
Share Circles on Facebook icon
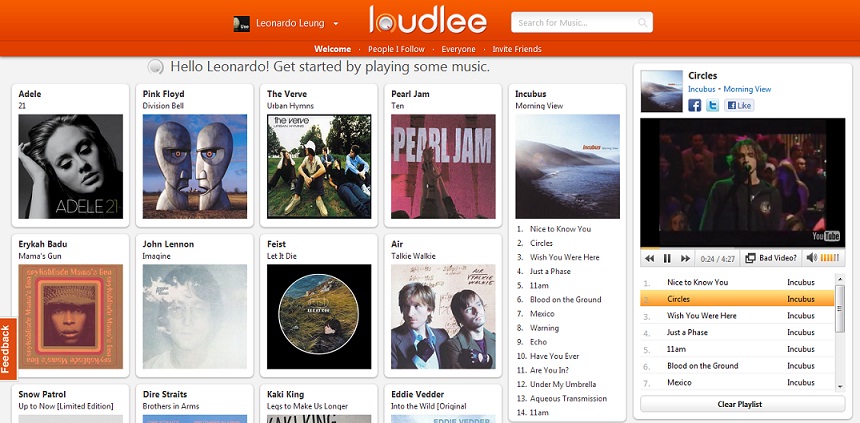[x=694, y=105]
